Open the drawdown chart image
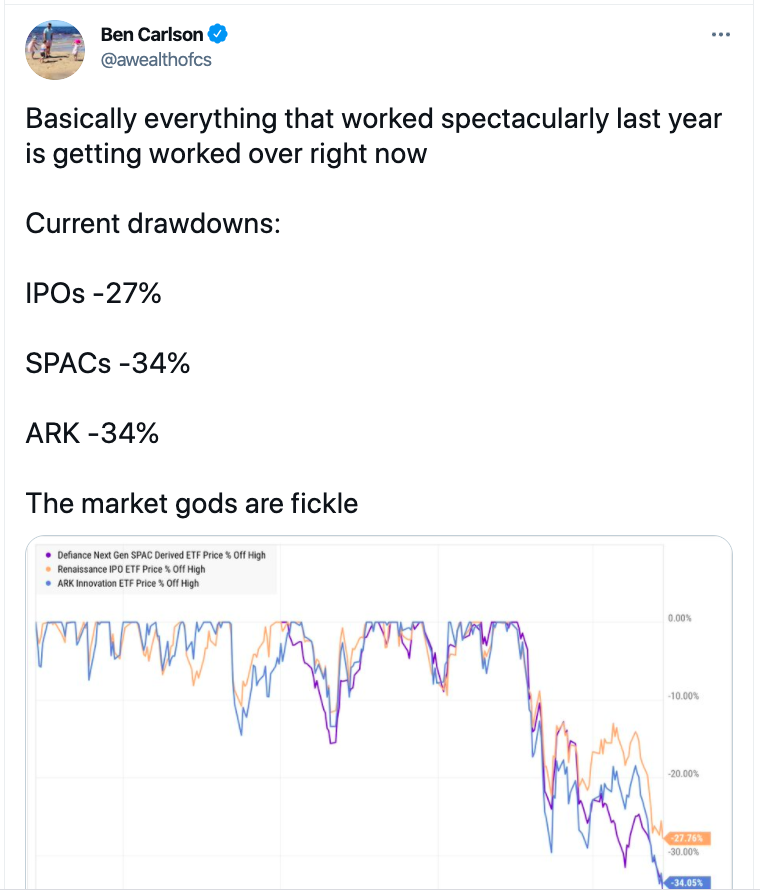This screenshot has height=891, width=760. coord(380,730)
